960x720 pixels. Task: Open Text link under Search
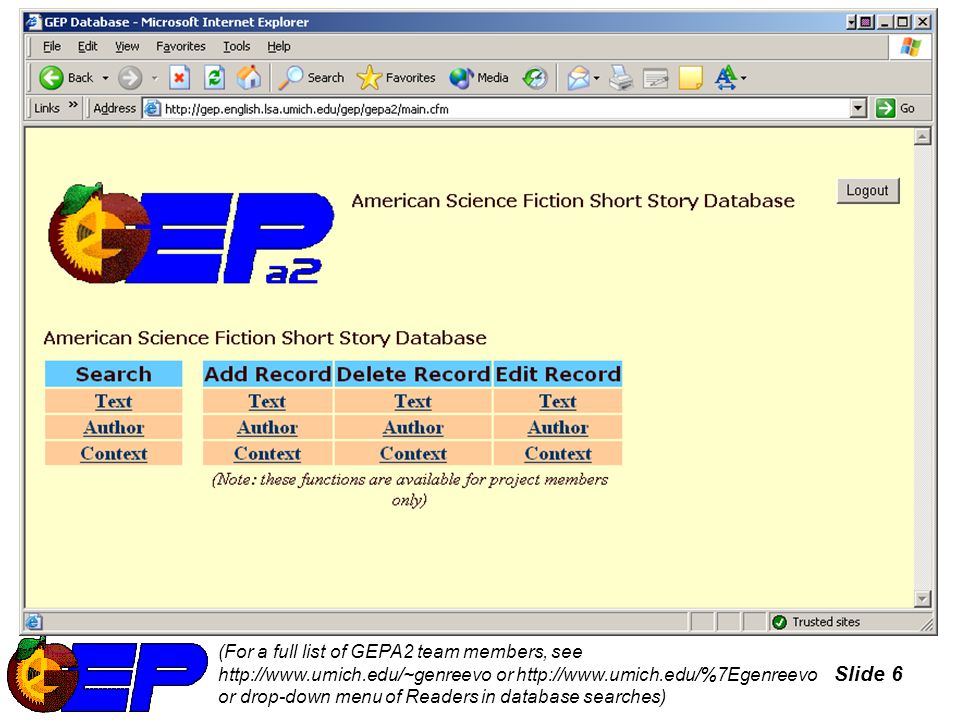tap(113, 402)
